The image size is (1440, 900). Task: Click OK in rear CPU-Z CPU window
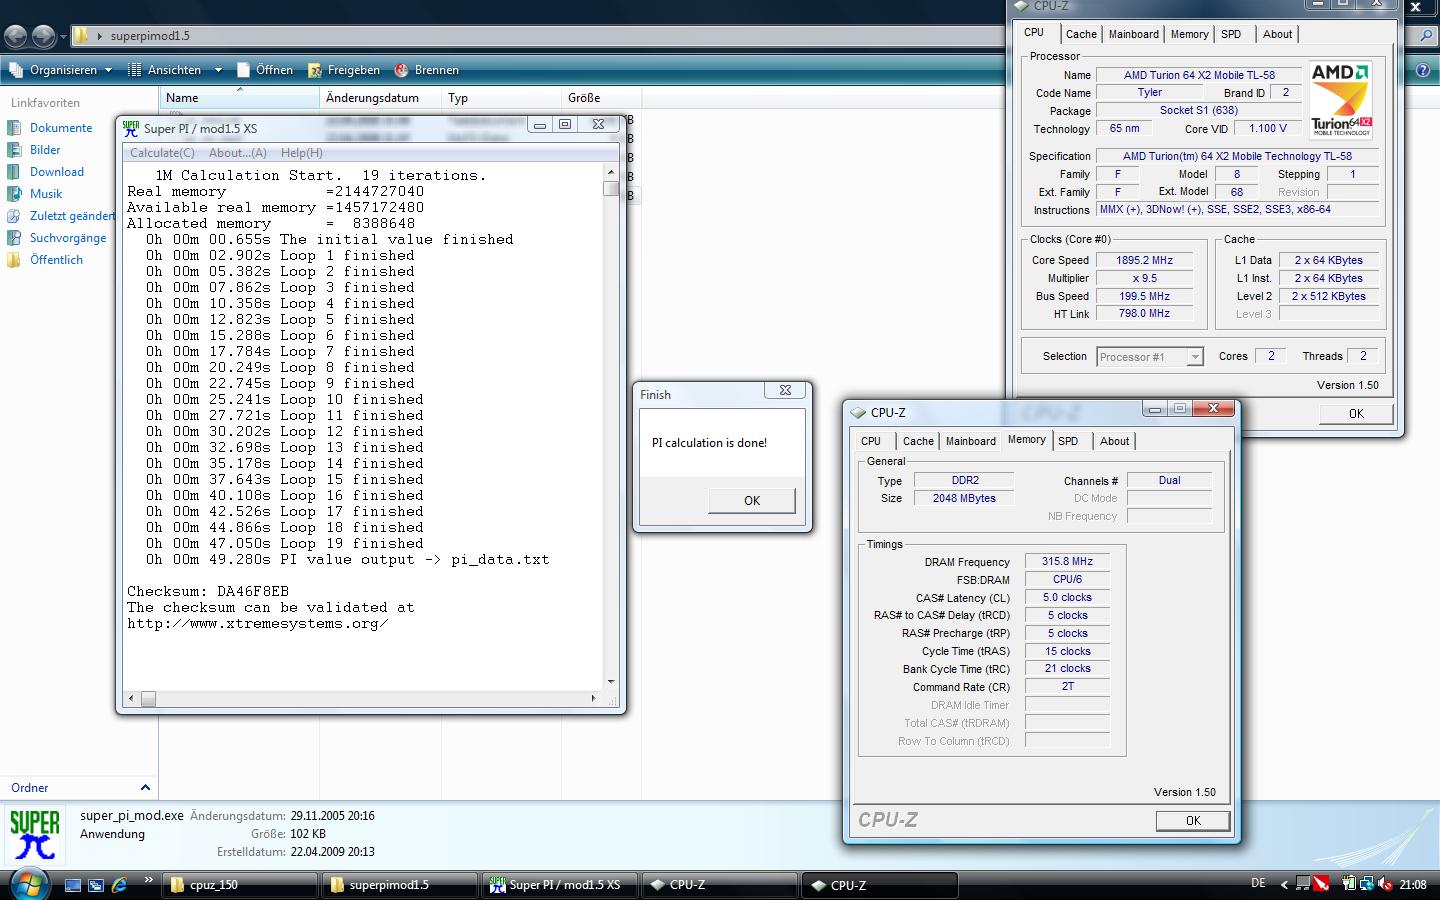[x=1356, y=414]
